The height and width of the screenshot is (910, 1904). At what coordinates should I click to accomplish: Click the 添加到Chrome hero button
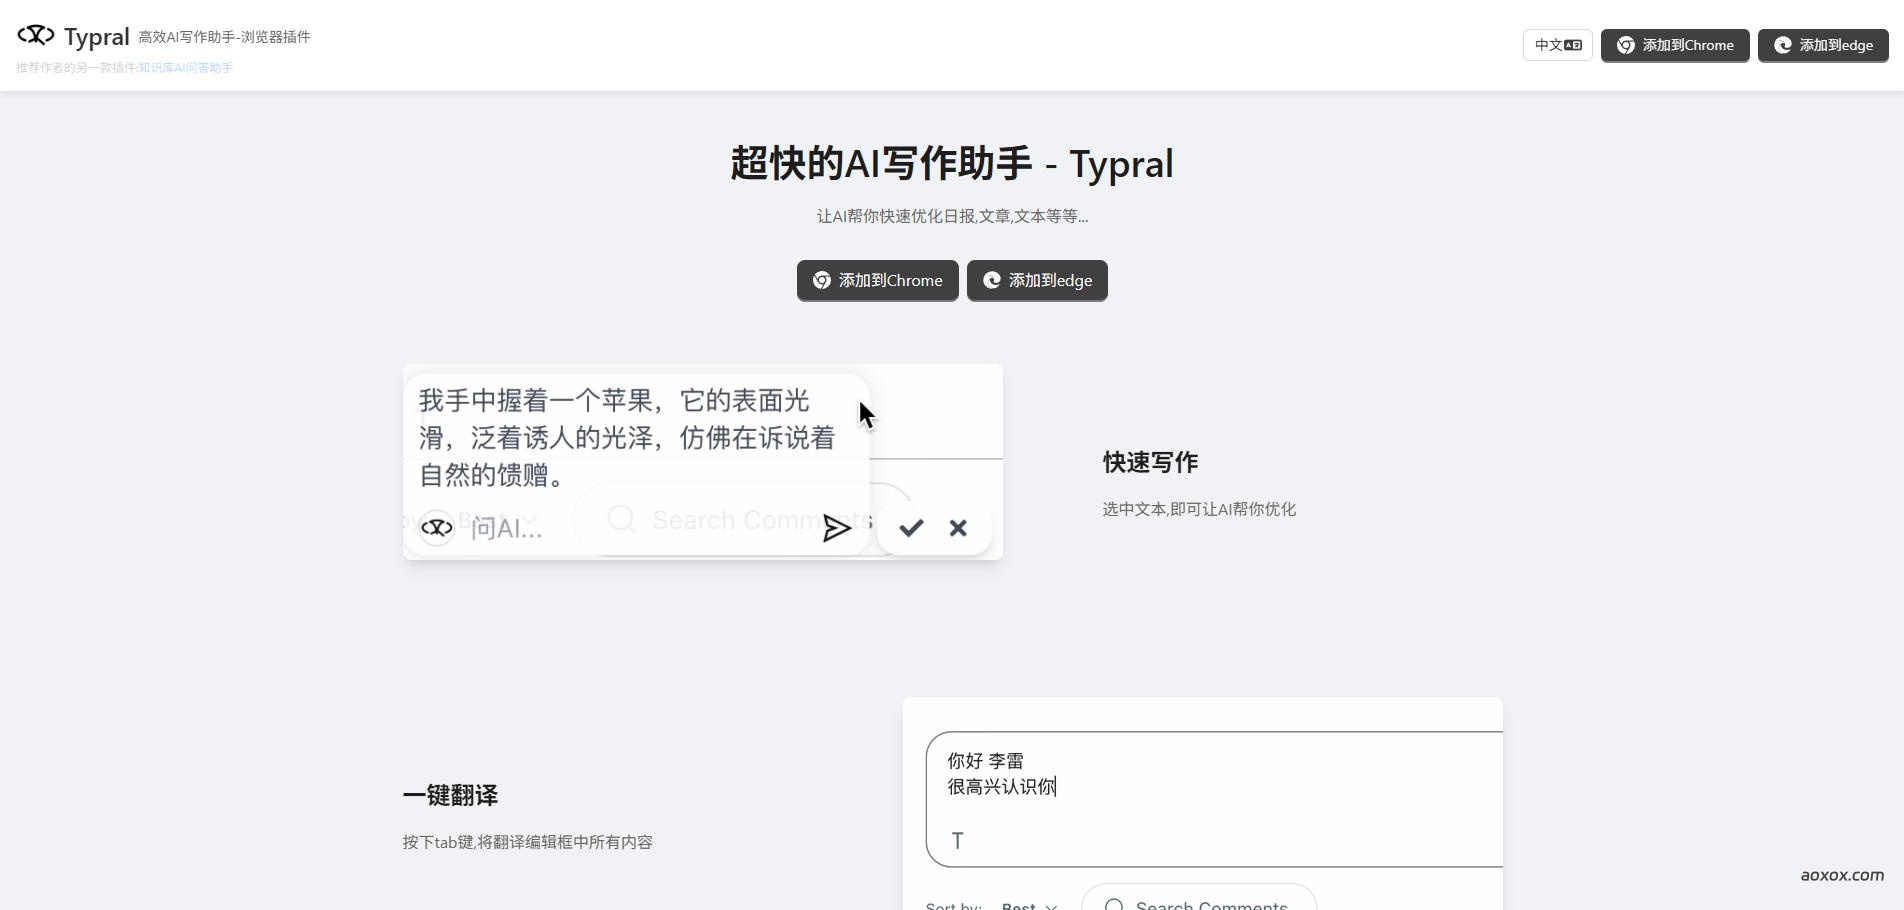click(x=877, y=281)
